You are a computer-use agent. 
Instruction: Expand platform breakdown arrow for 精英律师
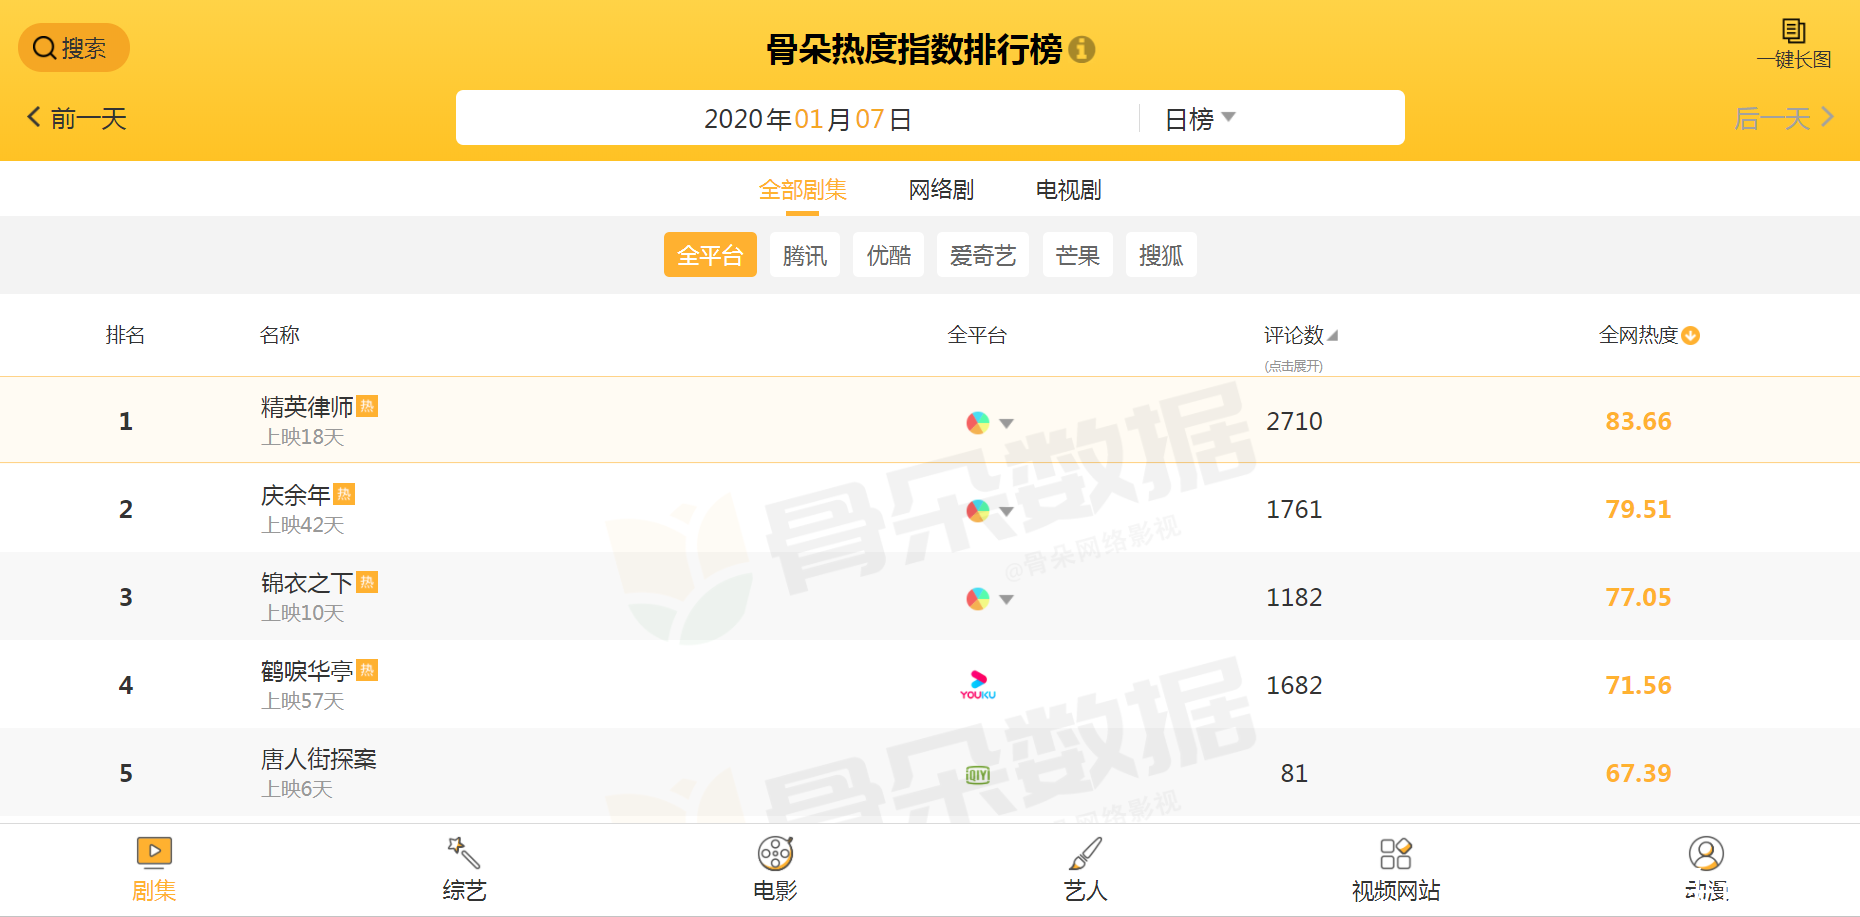click(x=1008, y=423)
